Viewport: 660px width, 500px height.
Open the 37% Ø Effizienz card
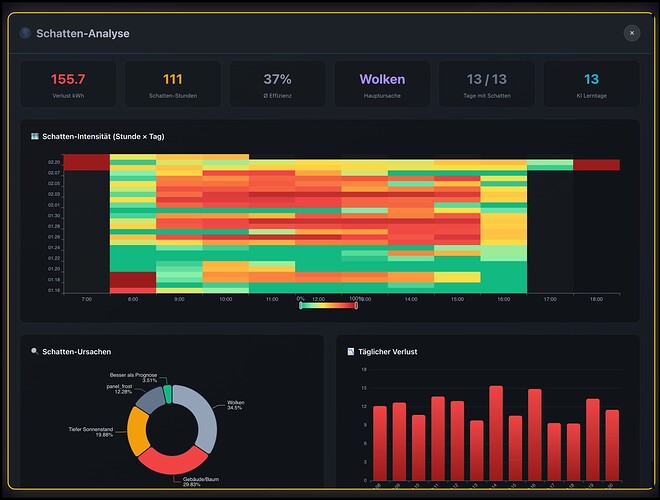click(x=277, y=84)
